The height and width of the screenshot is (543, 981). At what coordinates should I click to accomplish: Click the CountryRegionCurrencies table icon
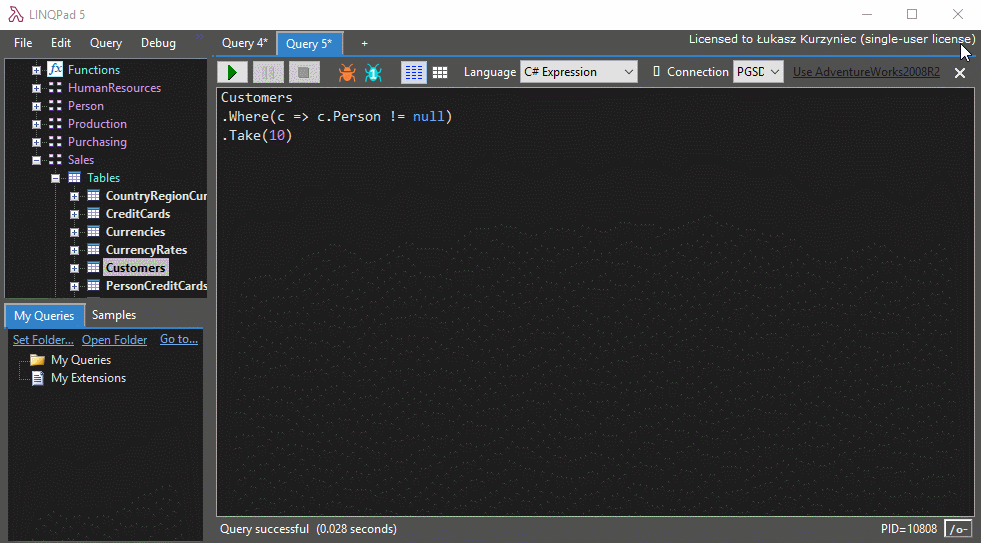[x=93, y=196]
